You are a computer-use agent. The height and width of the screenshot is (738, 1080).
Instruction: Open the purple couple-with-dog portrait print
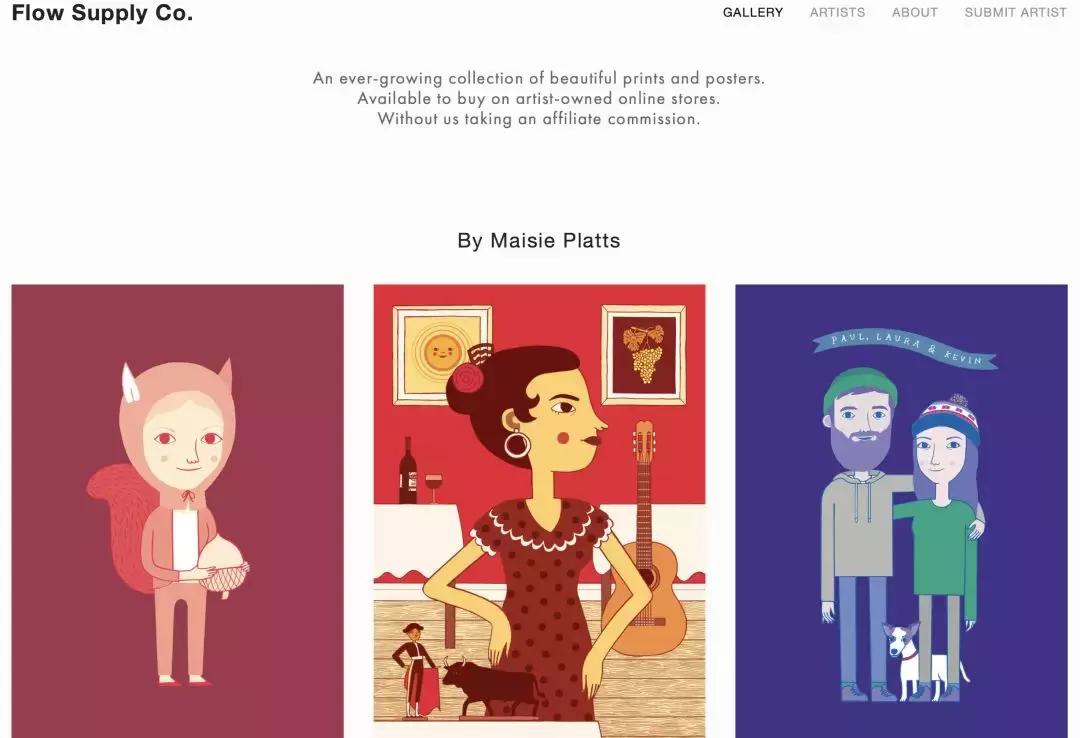tap(902, 511)
